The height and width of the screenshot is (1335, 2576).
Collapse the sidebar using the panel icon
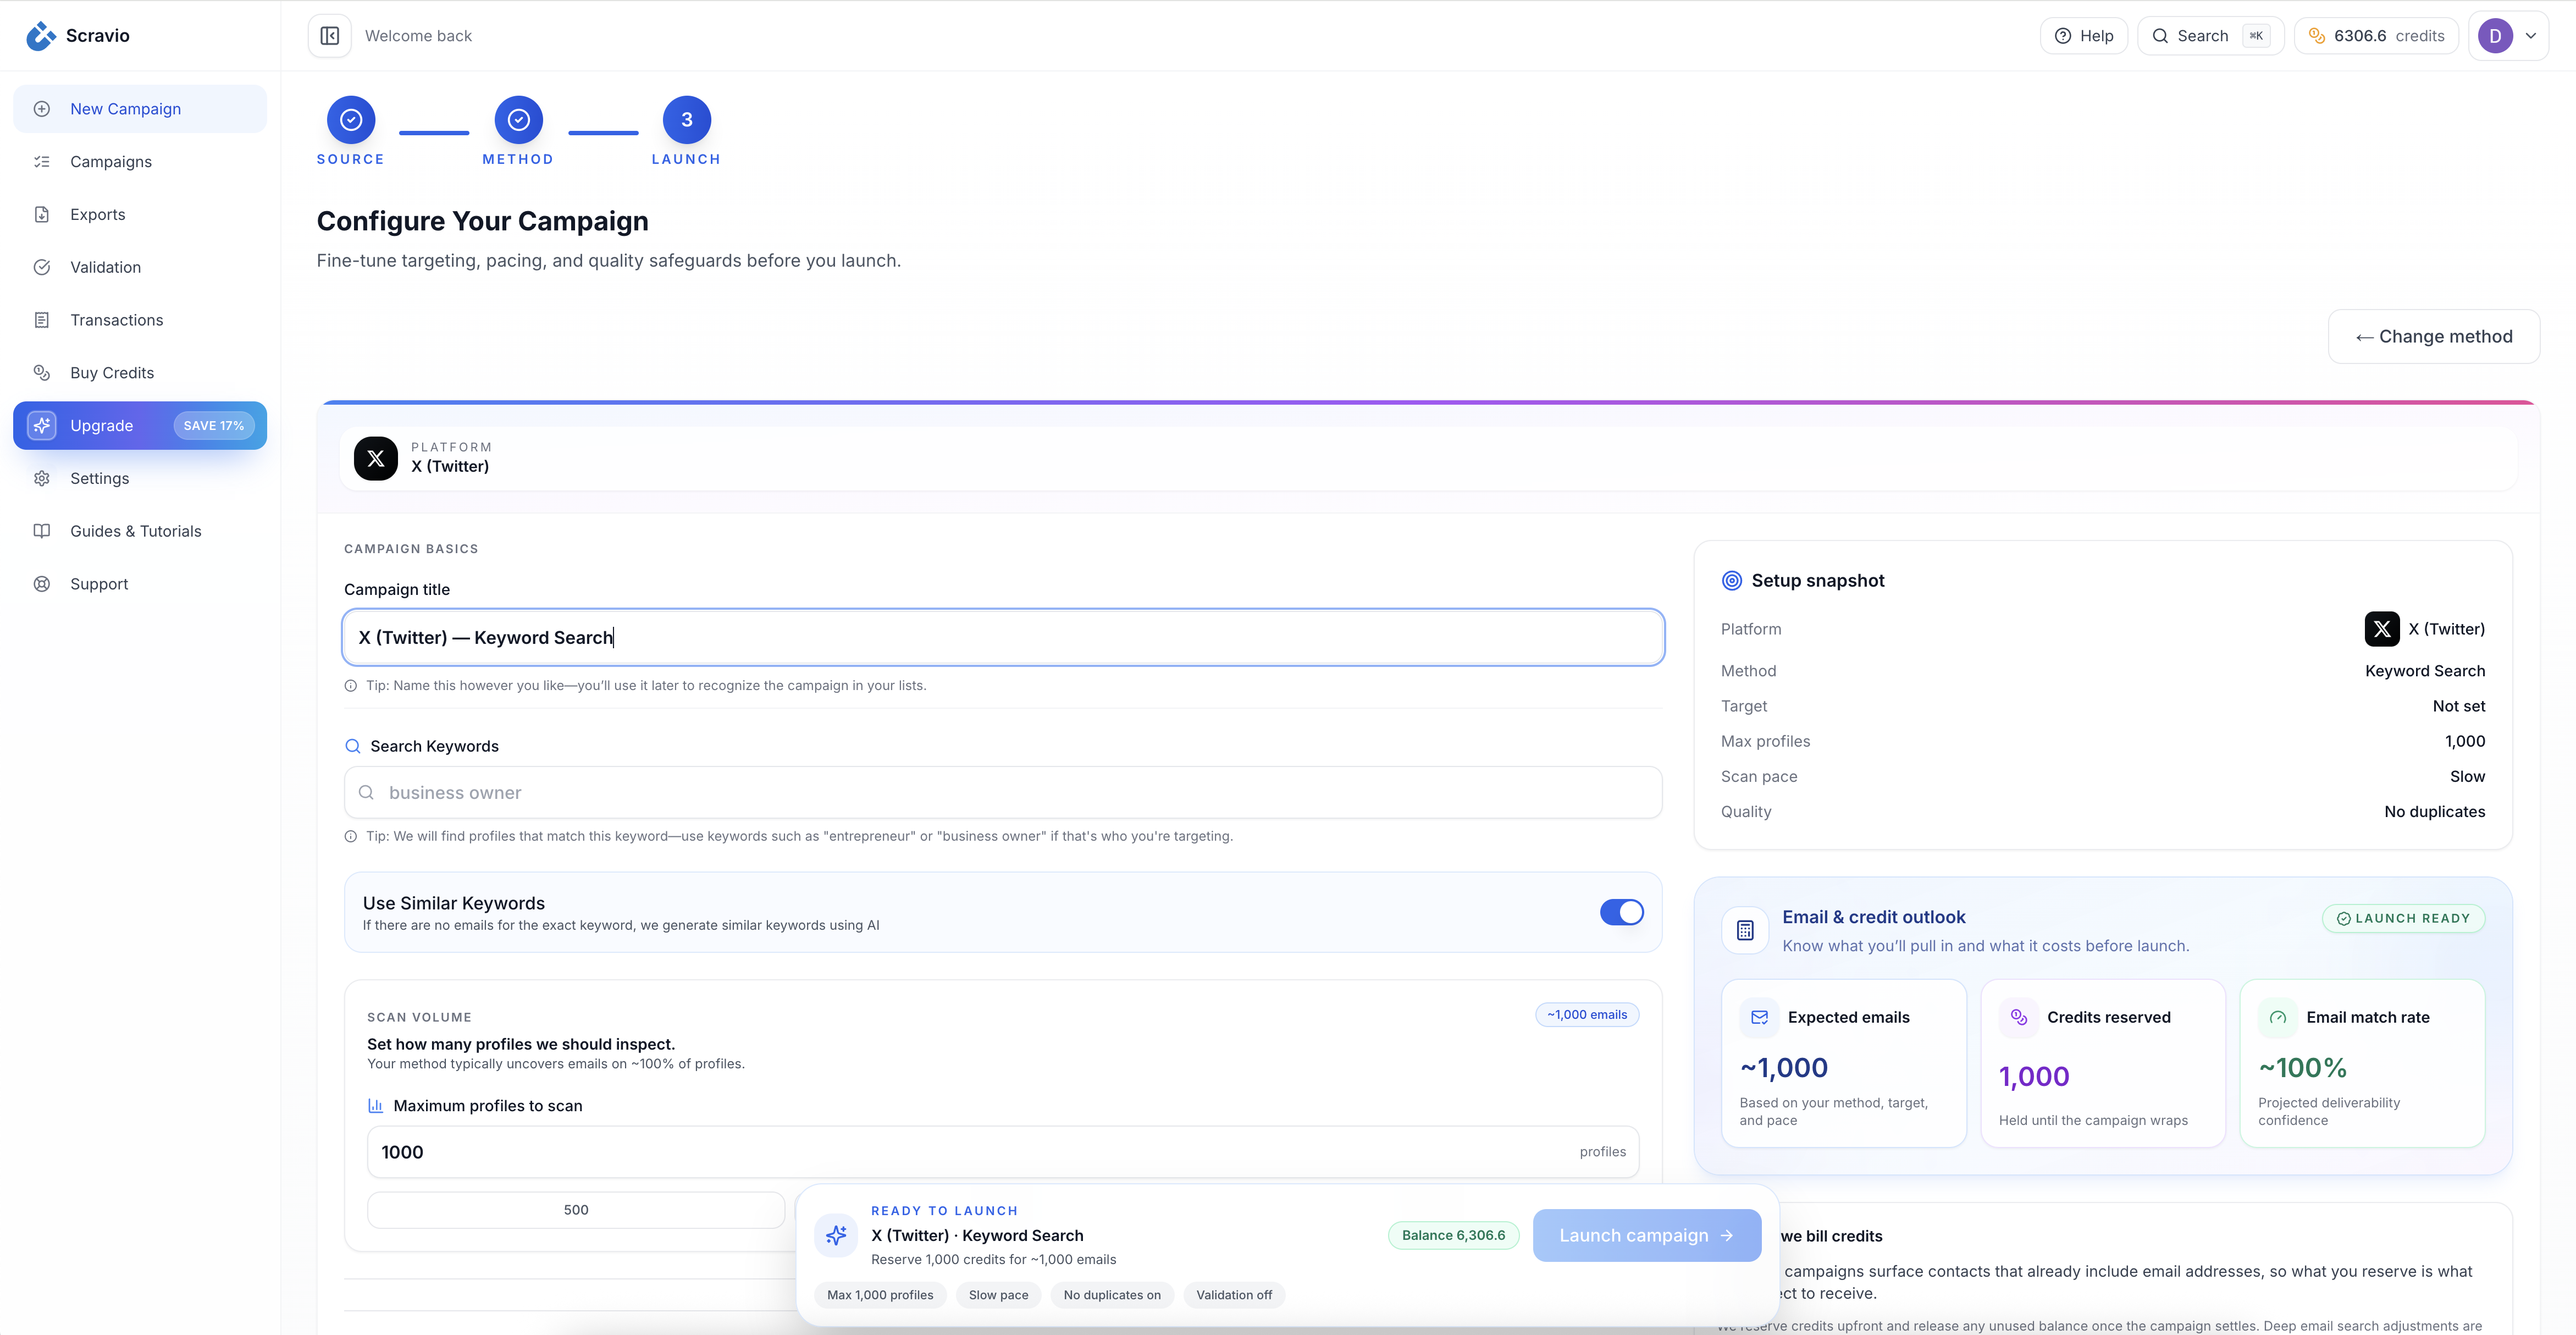click(x=329, y=35)
